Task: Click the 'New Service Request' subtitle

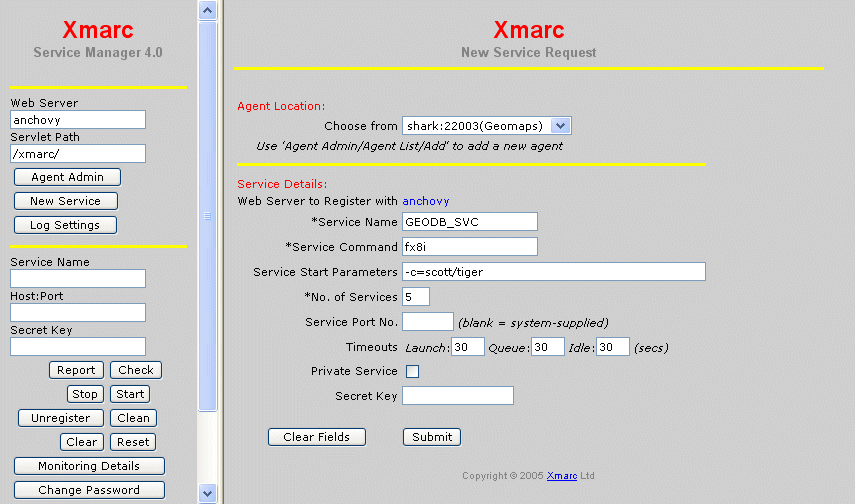Action: 528,52
